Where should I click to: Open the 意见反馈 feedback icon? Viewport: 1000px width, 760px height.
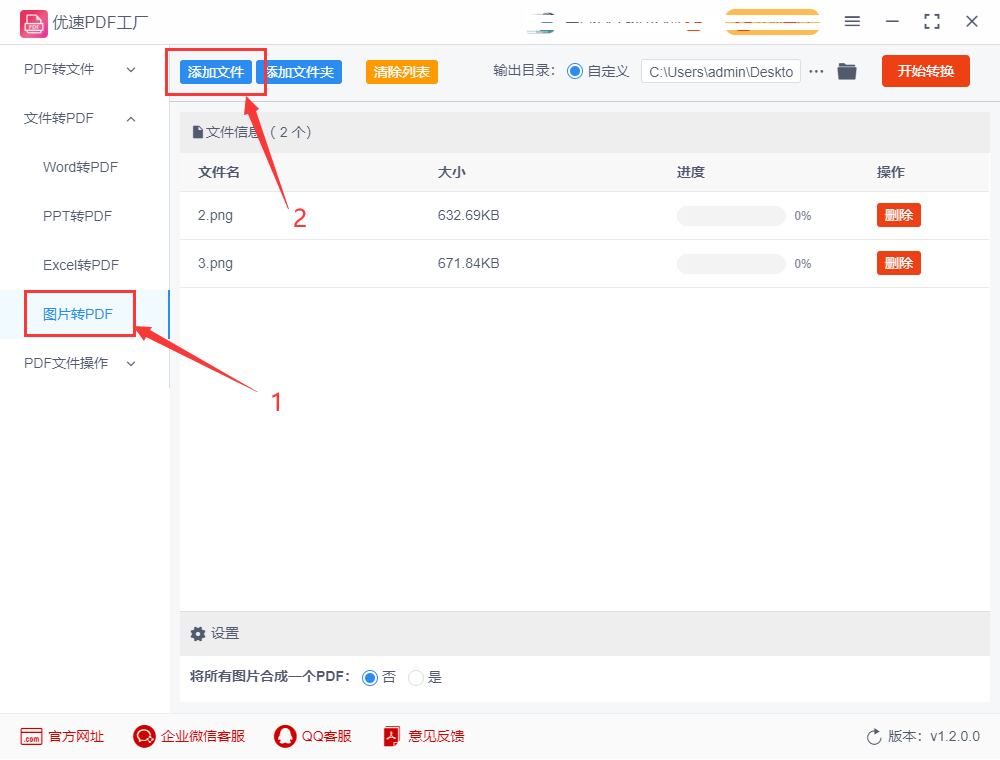point(392,736)
